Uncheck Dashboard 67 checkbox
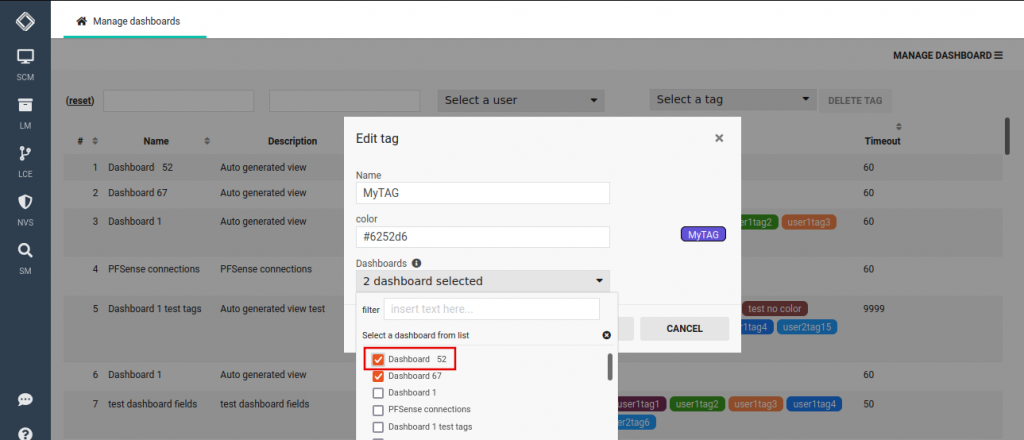Screen dimensions: 1024x440 click(378, 376)
